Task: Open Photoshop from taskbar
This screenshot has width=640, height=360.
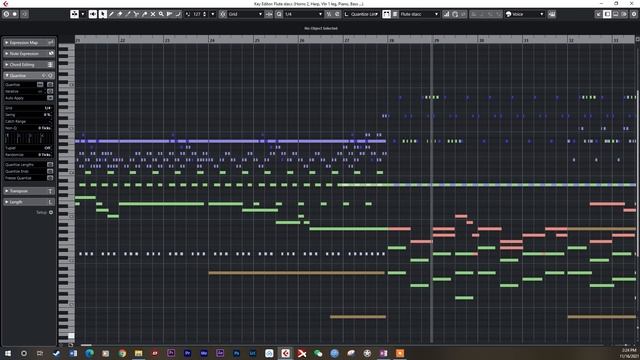Action: click(x=236, y=353)
